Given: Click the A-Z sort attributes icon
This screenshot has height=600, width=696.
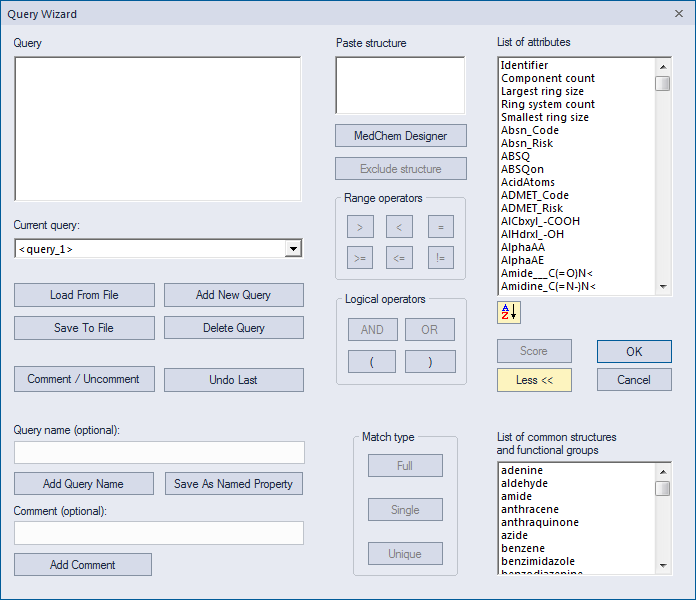Looking at the screenshot, I should pos(509,312).
